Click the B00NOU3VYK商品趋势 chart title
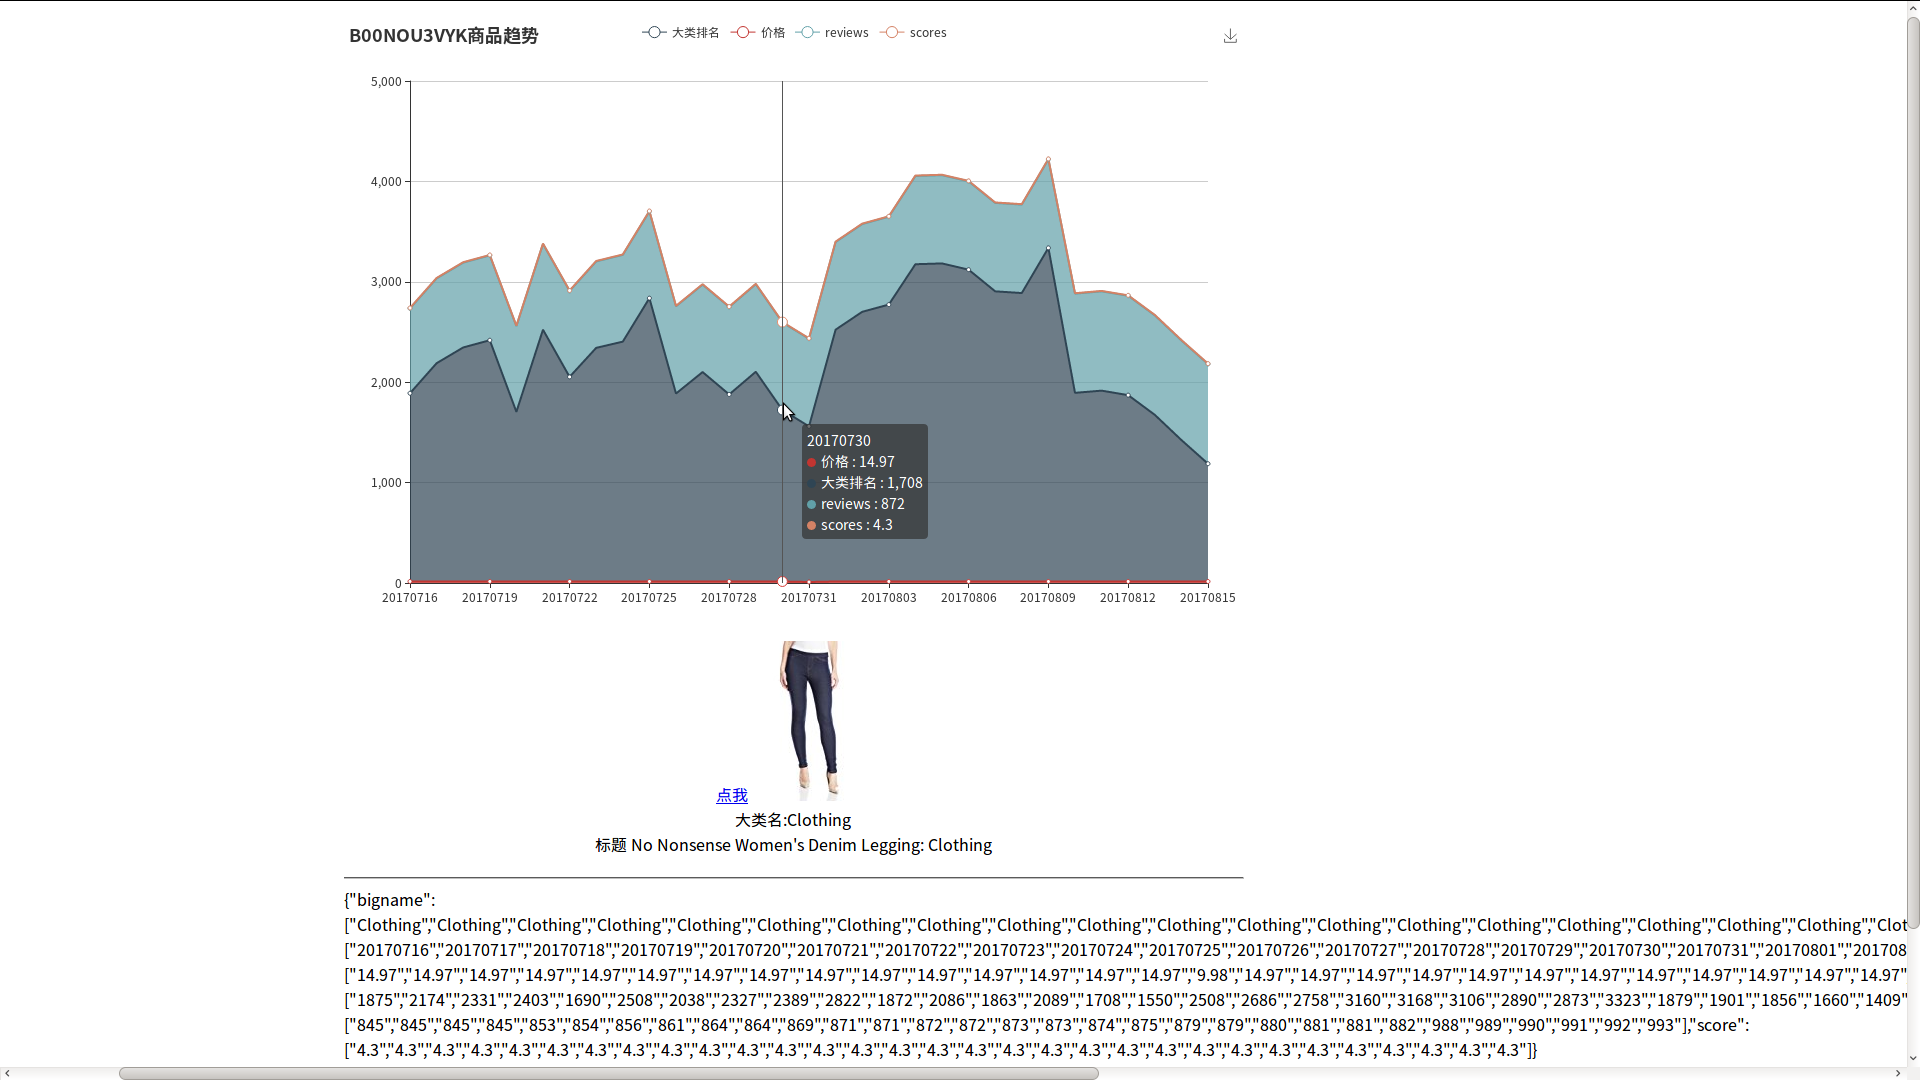1920x1080 pixels. point(443,36)
